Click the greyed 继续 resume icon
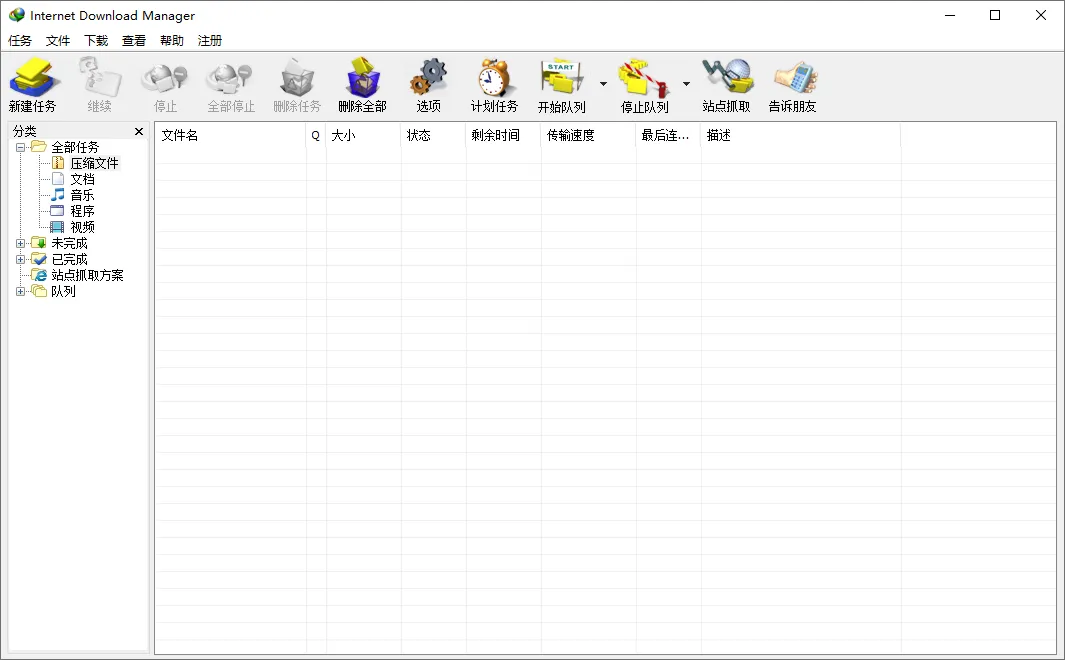 coord(99,77)
